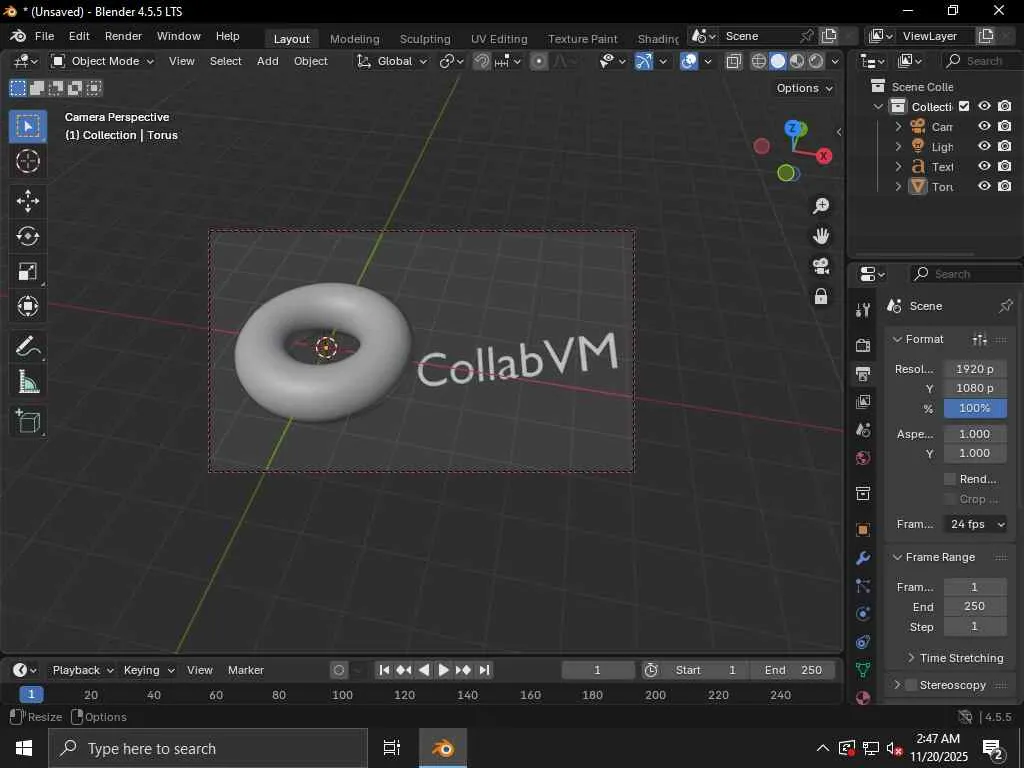Expand the Camera item in outliner
Image resolution: width=1024 pixels, height=768 pixels.
click(x=898, y=126)
